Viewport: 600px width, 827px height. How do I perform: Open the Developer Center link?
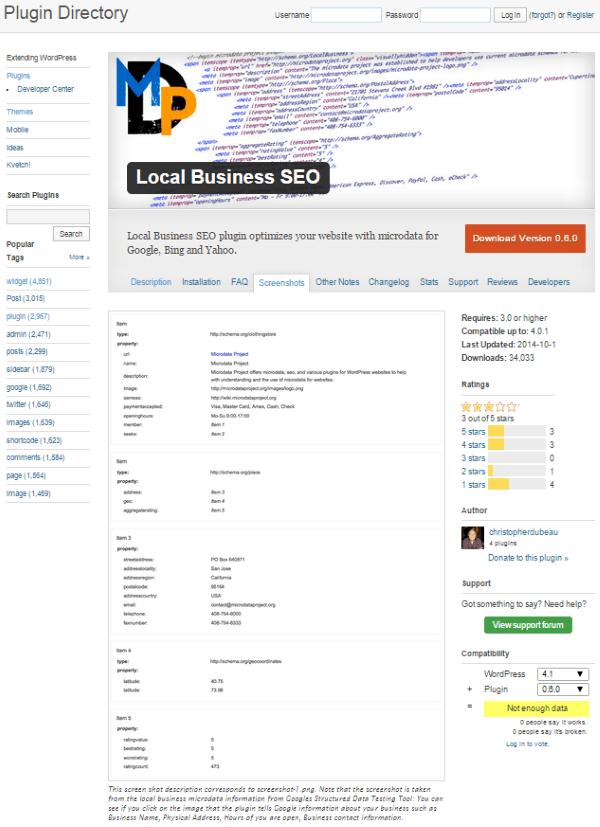(45, 89)
